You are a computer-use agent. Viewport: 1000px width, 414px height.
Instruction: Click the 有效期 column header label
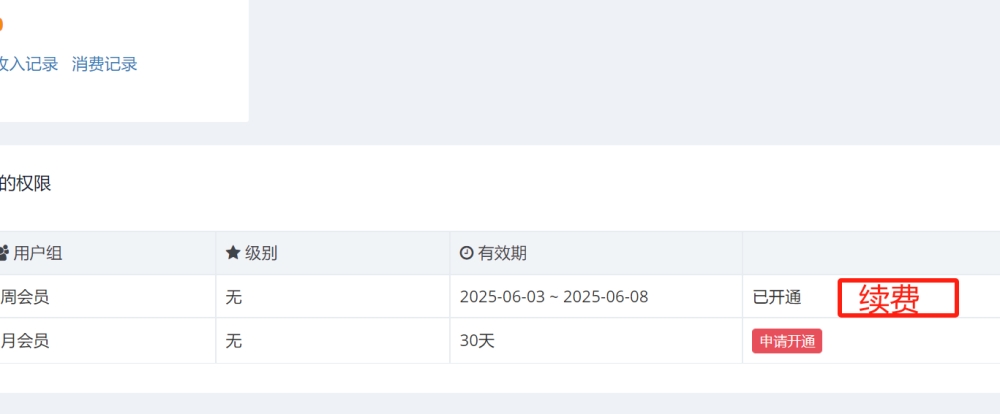click(x=502, y=253)
